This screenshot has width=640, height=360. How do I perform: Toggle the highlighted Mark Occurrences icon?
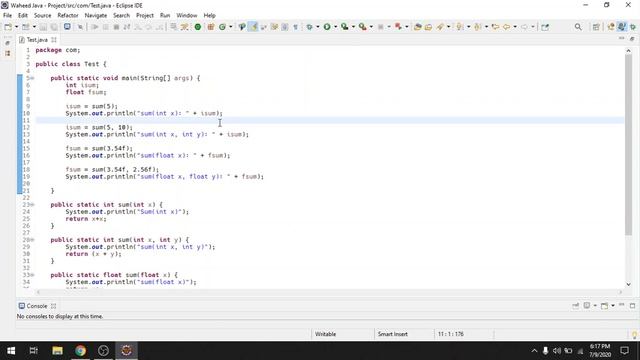tap(253, 27)
